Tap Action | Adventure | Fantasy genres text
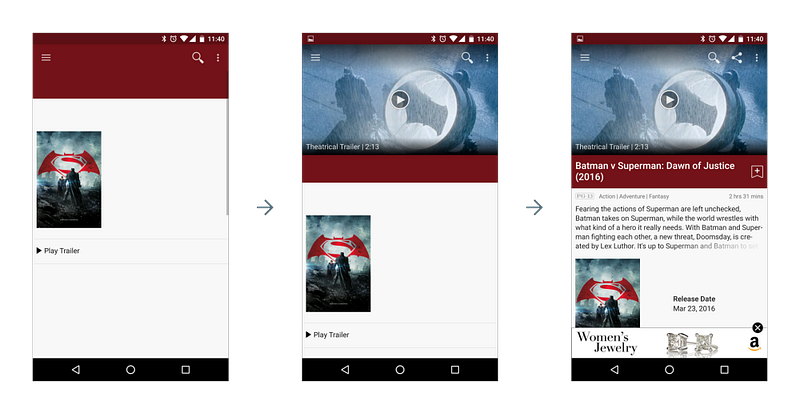 [x=634, y=196]
